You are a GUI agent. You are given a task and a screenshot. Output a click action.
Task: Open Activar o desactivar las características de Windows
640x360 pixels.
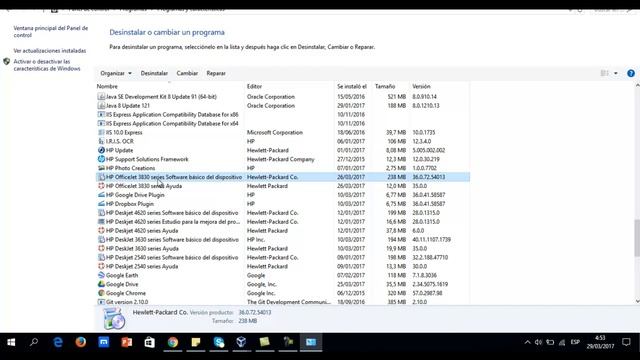tap(47, 65)
